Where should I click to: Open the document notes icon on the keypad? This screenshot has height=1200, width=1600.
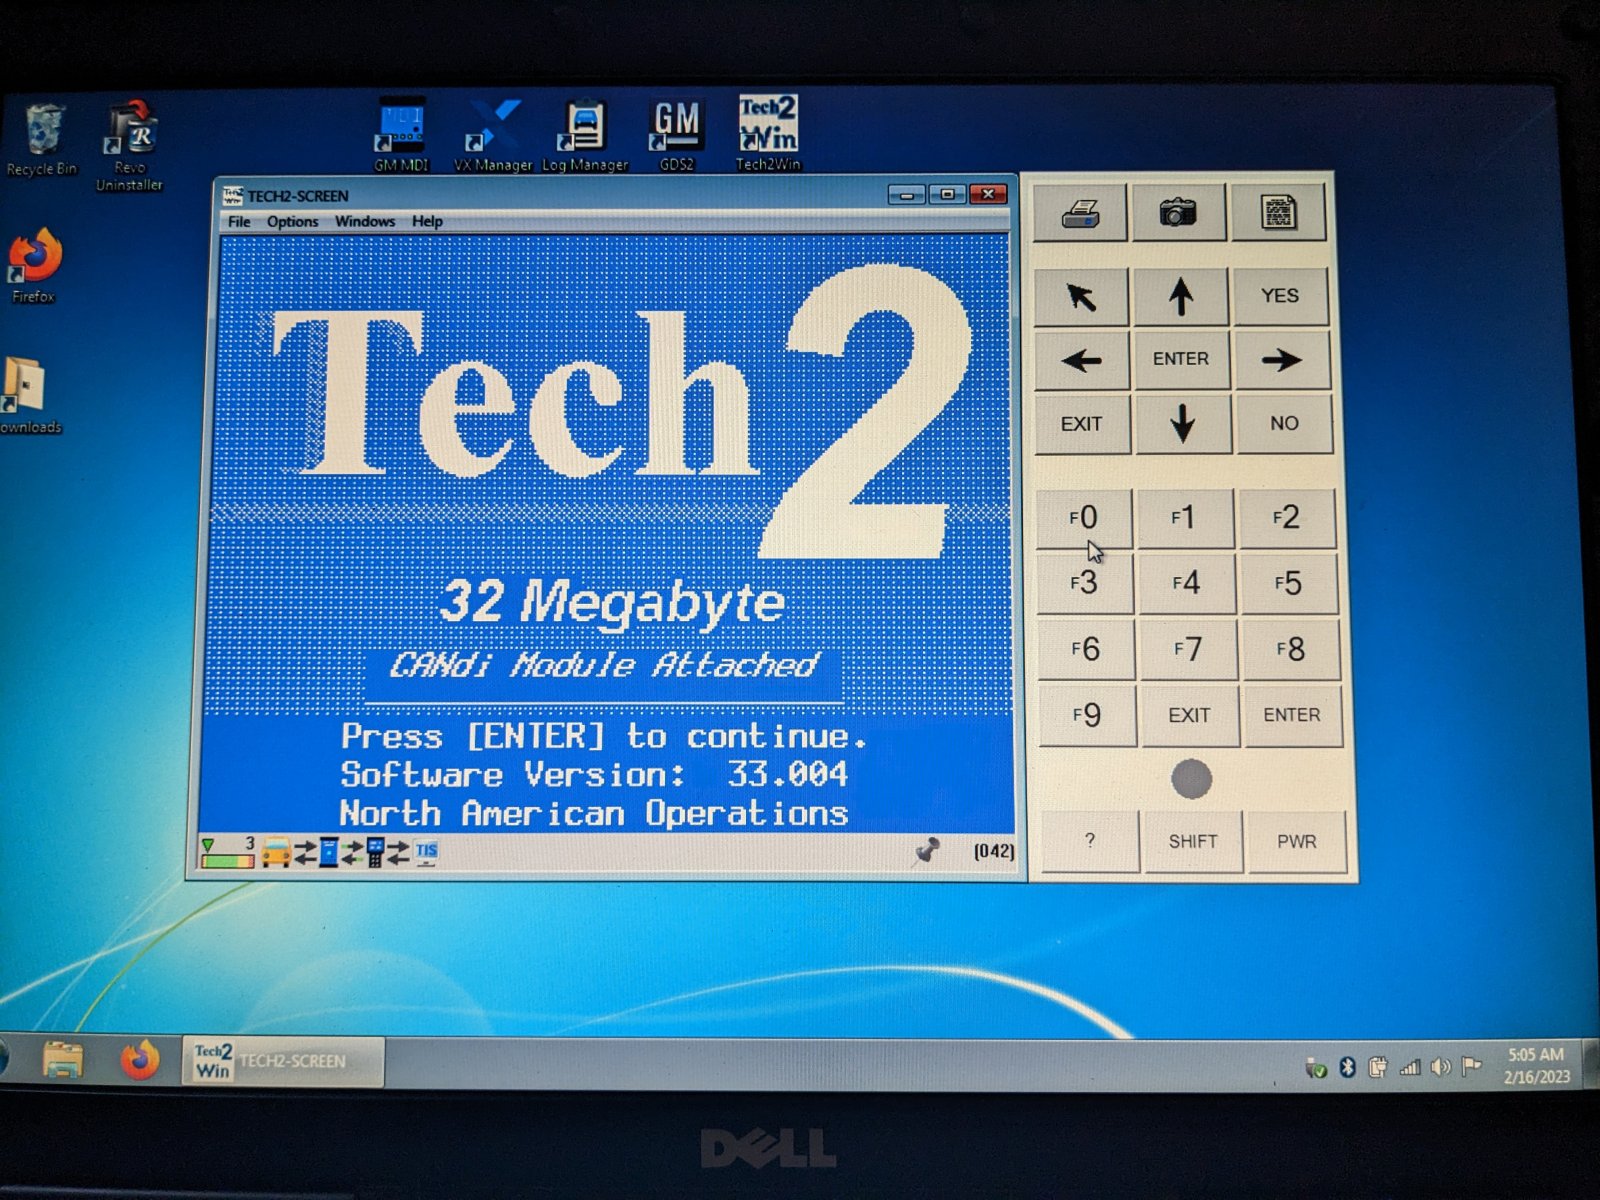(x=1279, y=212)
